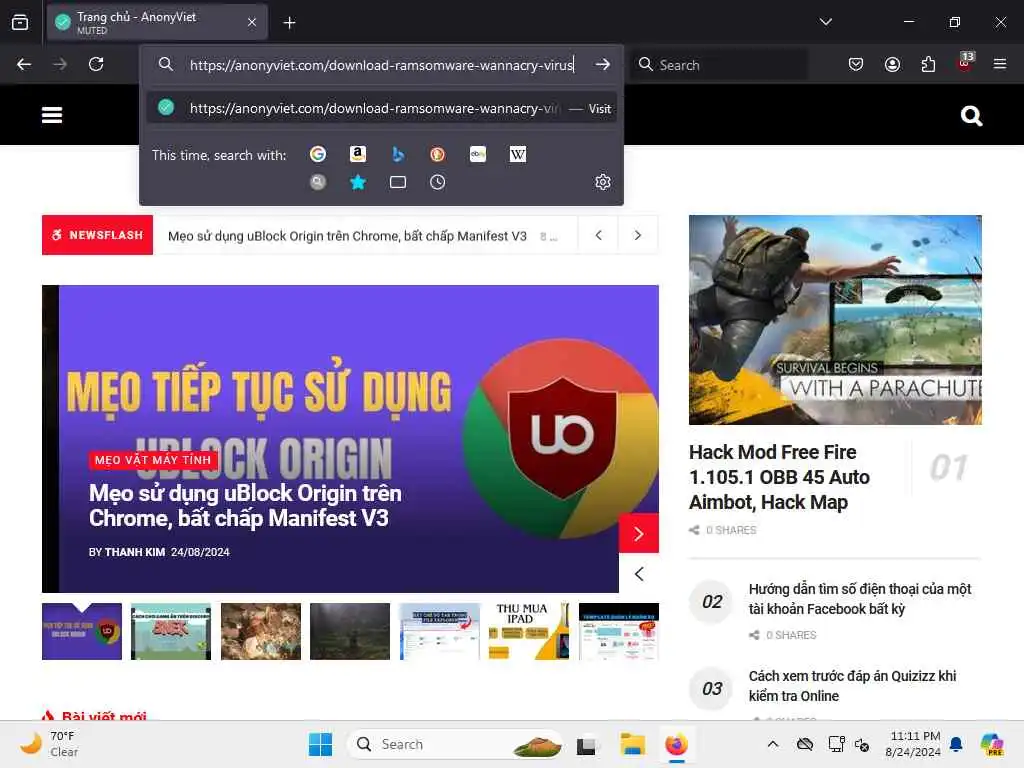Search bookmarks with star icon
Viewport: 1024px width, 768px height.
click(358, 182)
